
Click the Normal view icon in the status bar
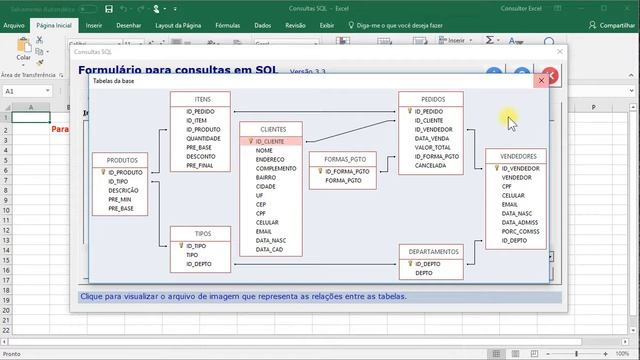click(x=496, y=354)
